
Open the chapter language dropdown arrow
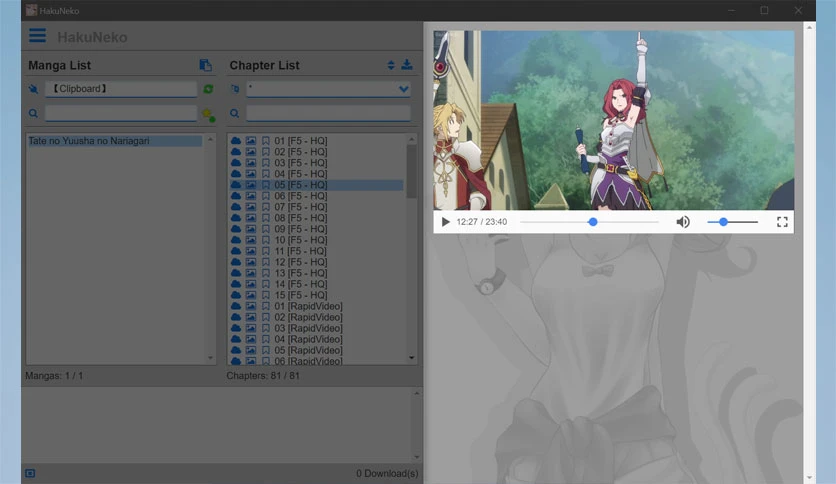[x=404, y=89]
